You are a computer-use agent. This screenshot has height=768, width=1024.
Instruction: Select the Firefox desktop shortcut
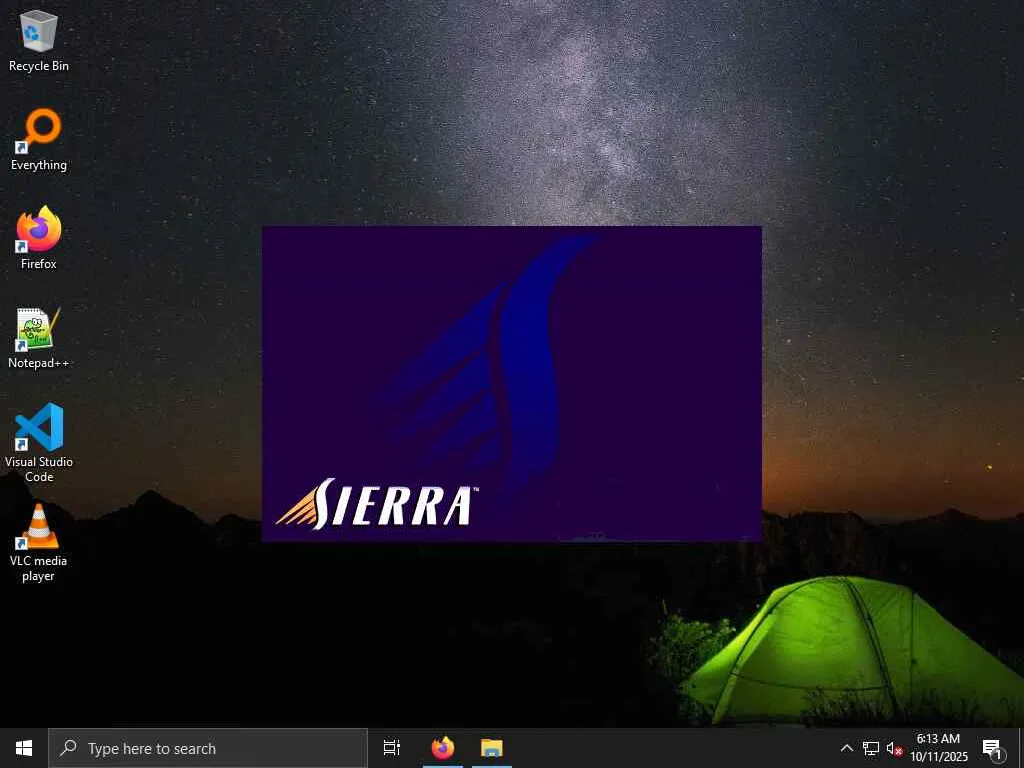39,238
